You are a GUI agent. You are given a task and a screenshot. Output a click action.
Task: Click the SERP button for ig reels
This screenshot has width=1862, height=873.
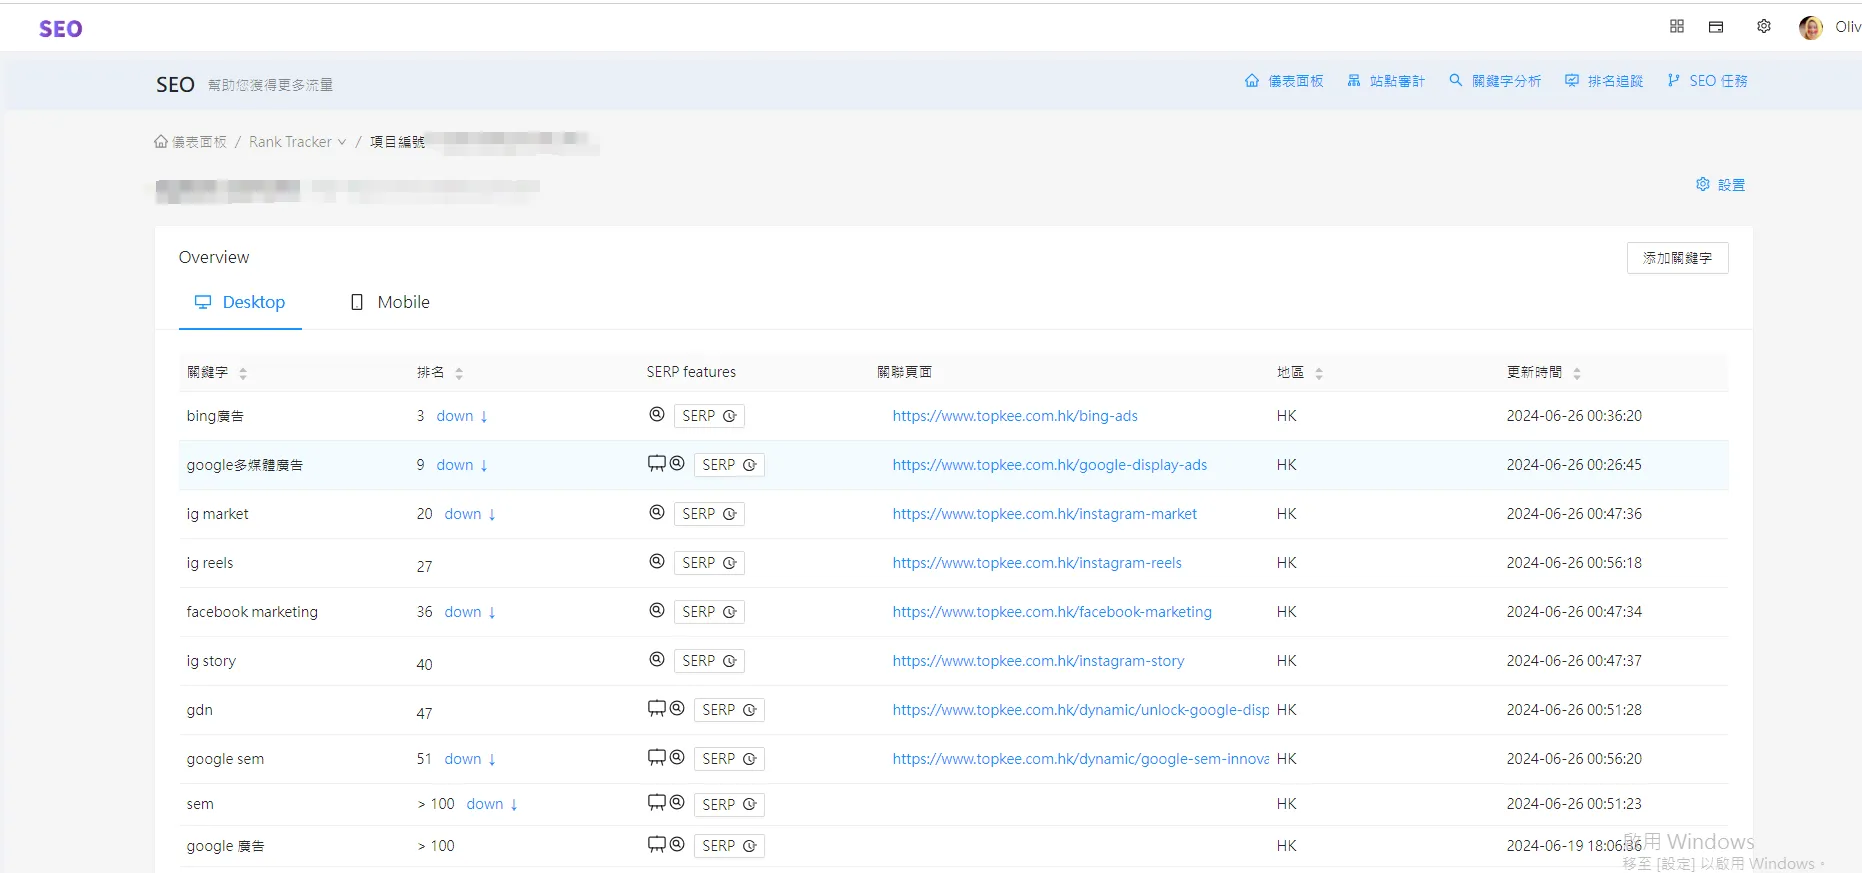pyautogui.click(x=709, y=563)
